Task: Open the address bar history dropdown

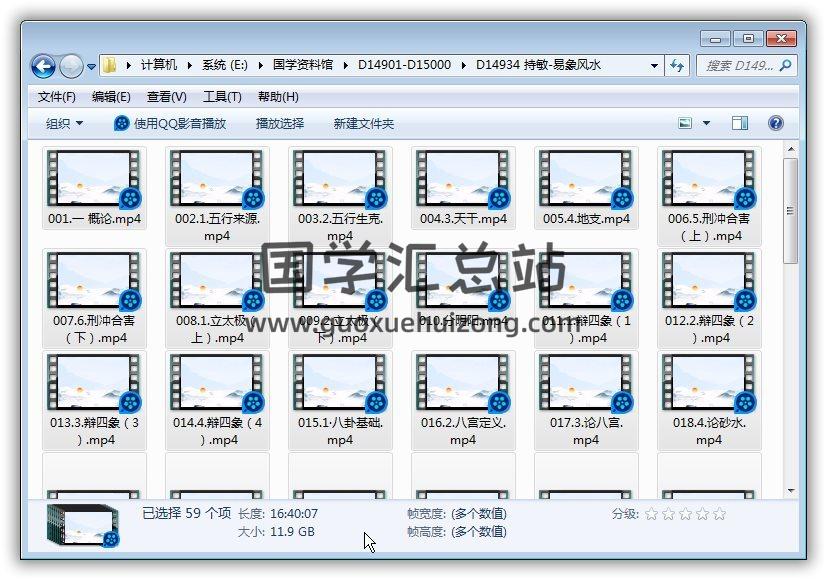Action: (x=654, y=66)
